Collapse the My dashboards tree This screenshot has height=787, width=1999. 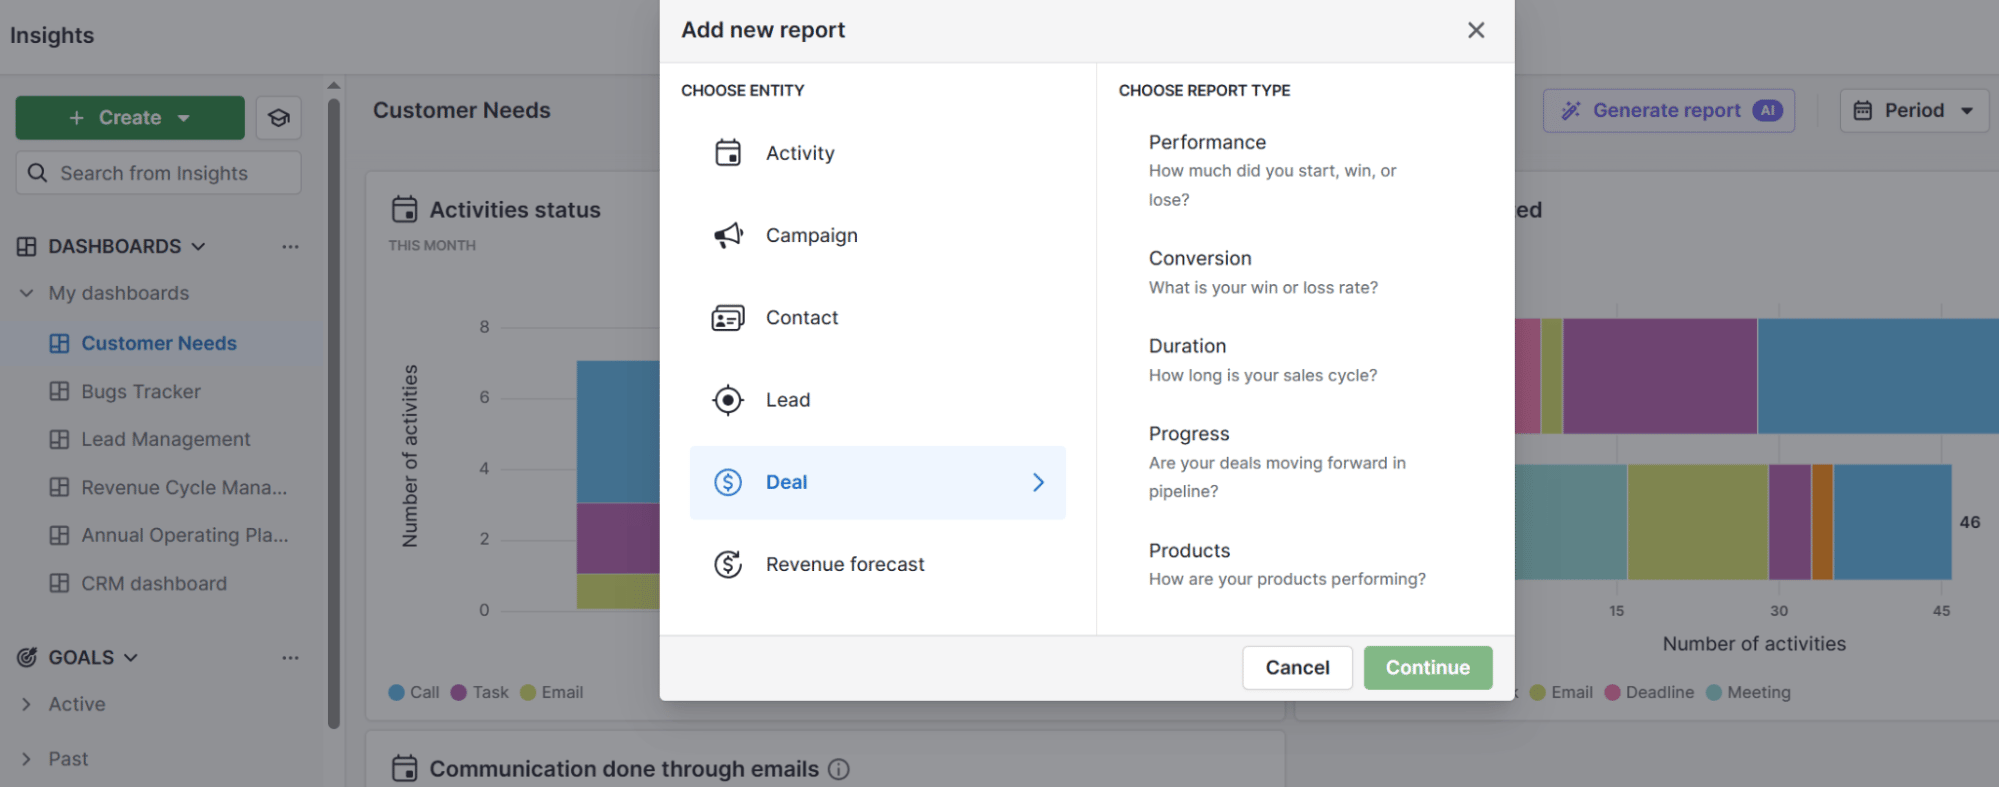[27, 293]
